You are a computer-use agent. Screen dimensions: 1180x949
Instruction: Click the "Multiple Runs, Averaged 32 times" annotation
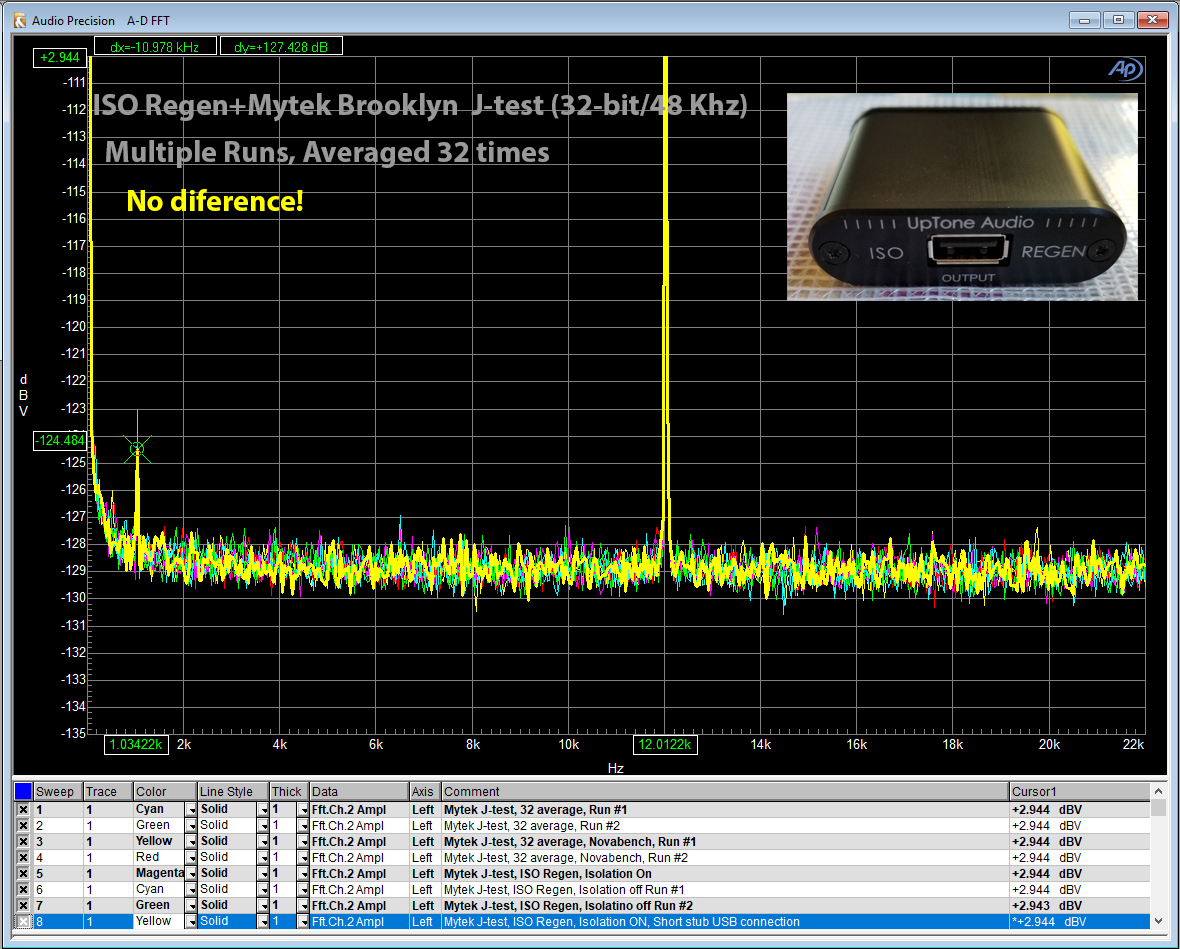327,152
